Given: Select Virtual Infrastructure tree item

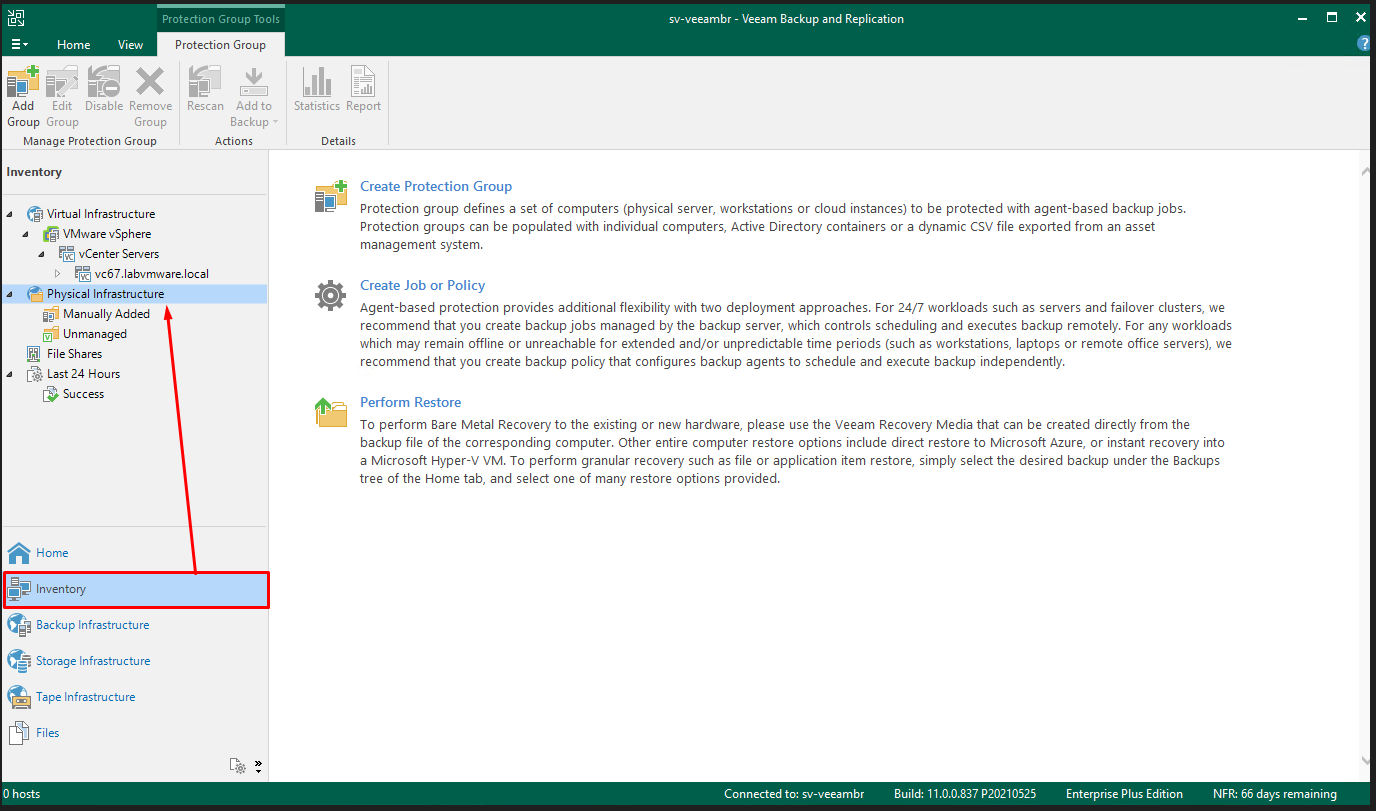Looking at the screenshot, I should [x=101, y=214].
